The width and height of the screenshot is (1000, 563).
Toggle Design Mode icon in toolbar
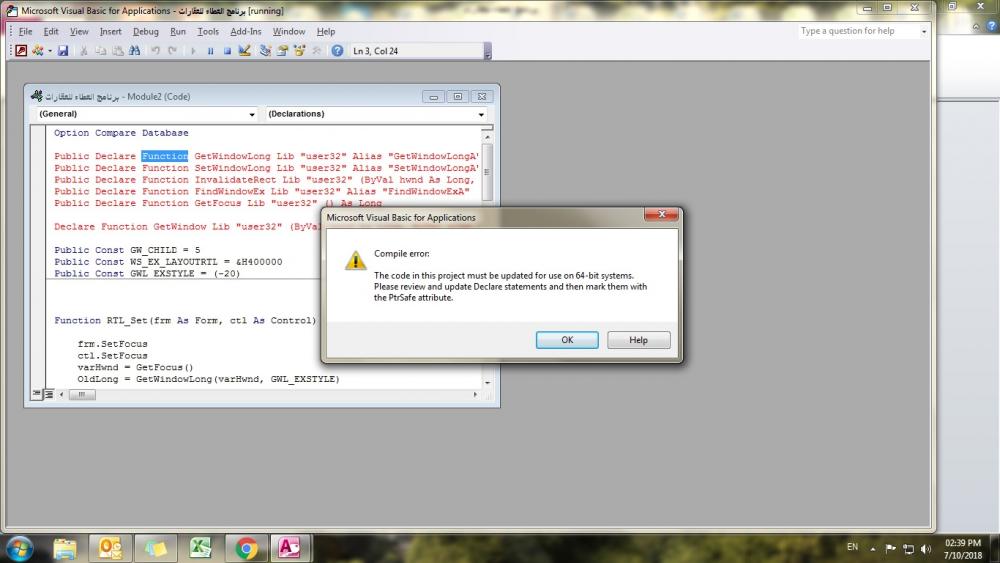pyautogui.click(x=244, y=50)
